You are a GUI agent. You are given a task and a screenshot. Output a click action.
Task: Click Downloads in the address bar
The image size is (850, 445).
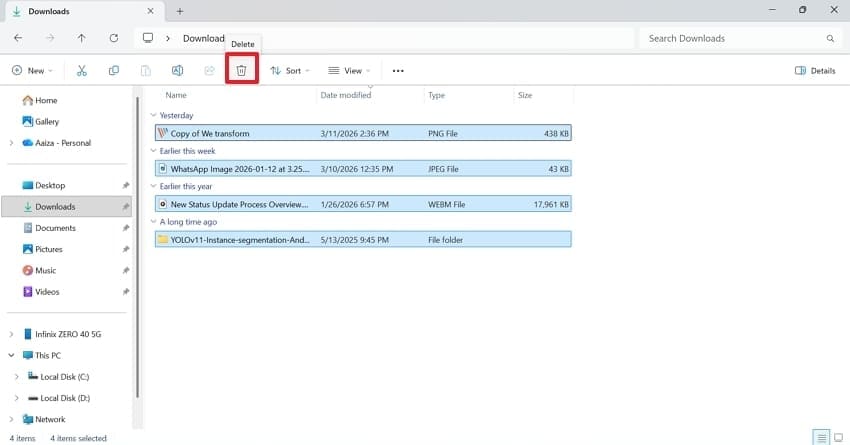tap(203, 38)
